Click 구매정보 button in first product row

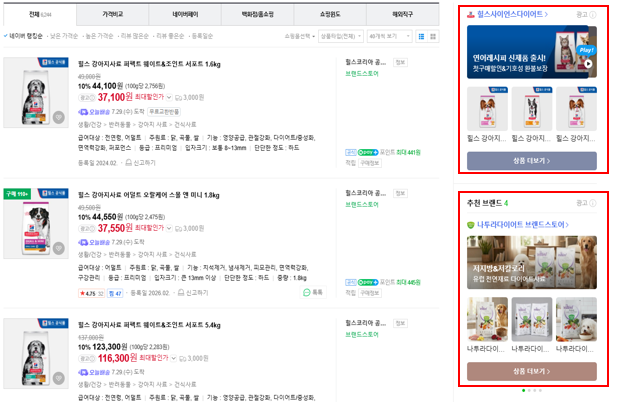click(x=370, y=163)
